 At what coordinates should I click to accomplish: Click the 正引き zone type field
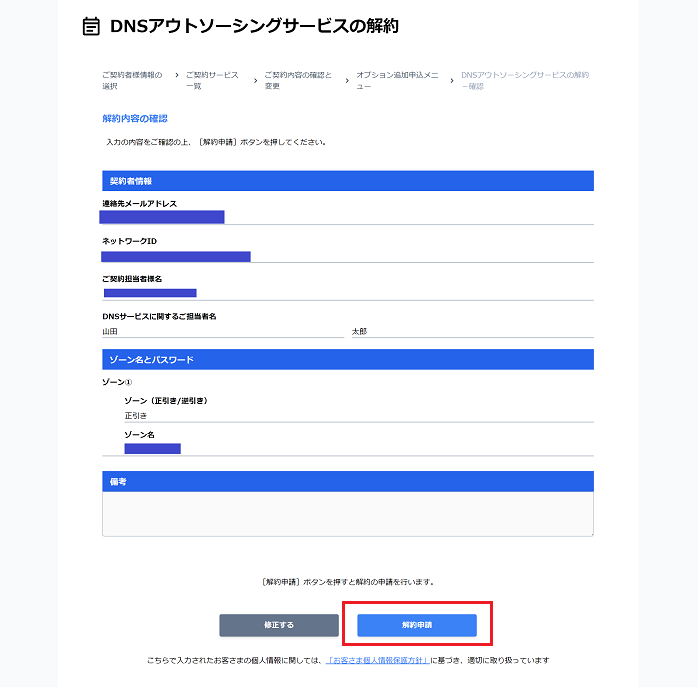[359, 416]
